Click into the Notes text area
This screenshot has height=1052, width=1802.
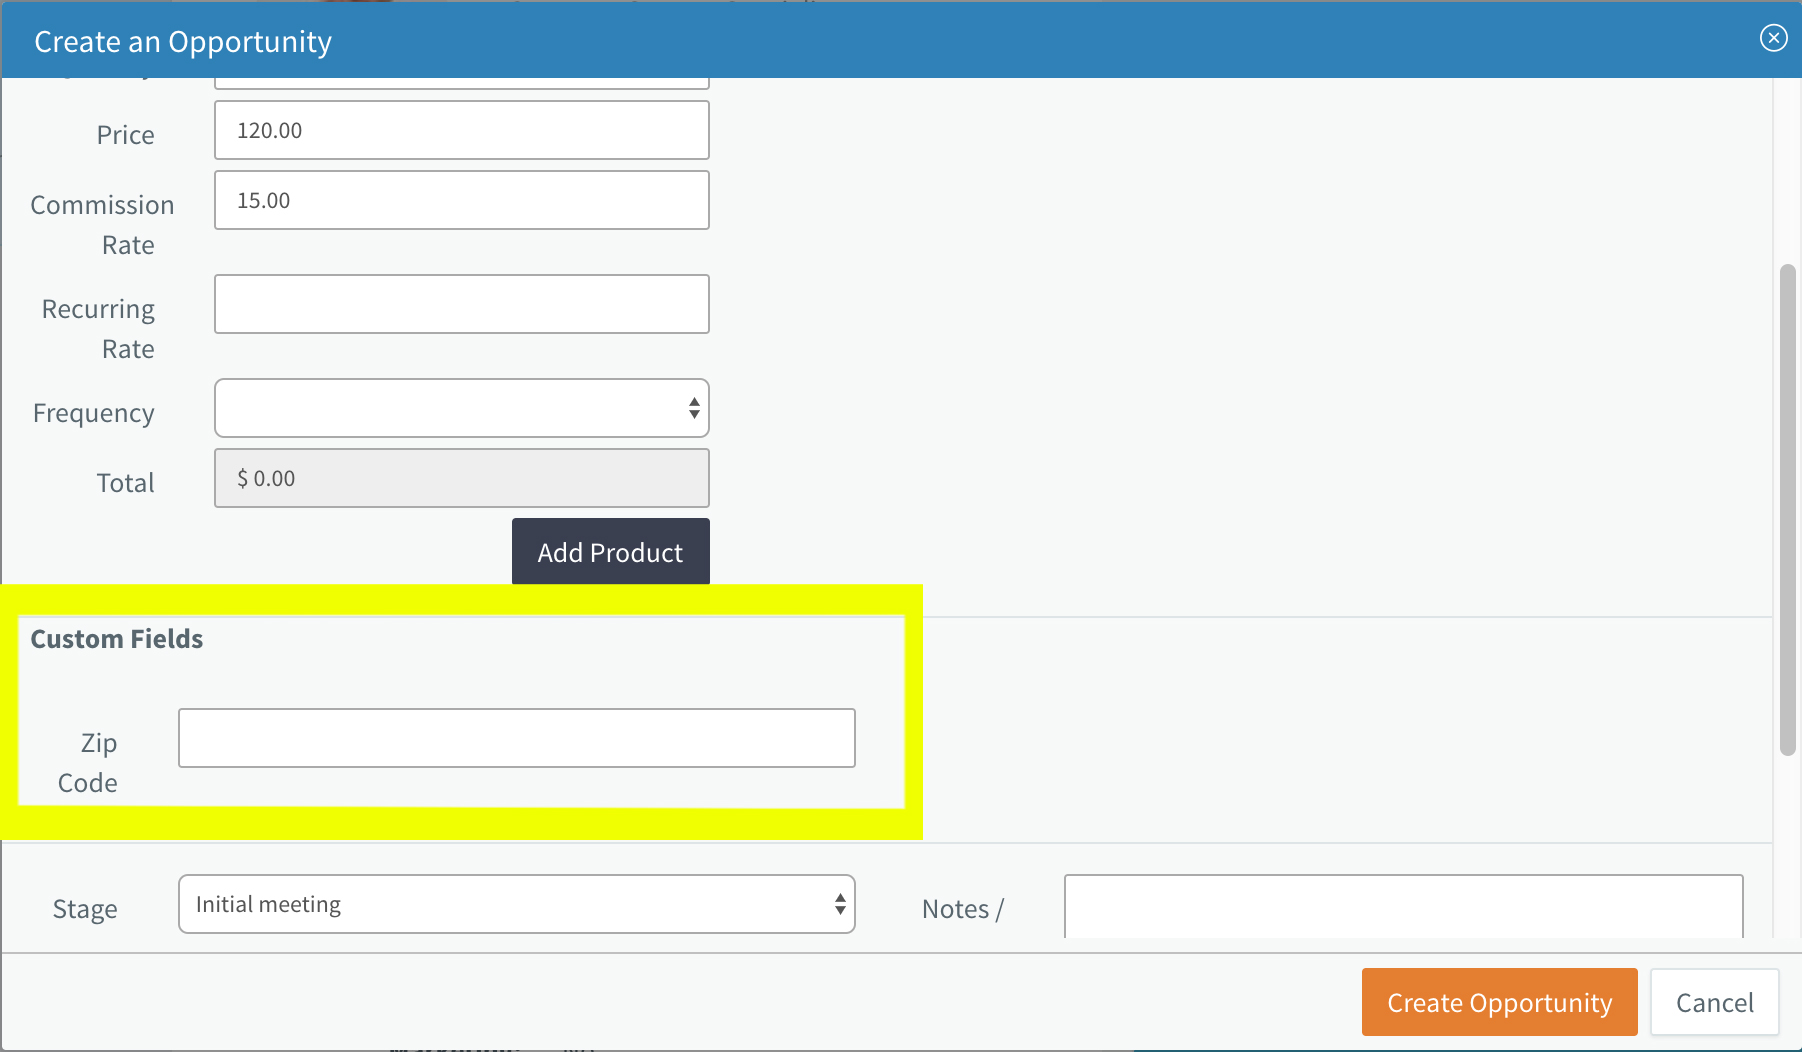(1404, 907)
